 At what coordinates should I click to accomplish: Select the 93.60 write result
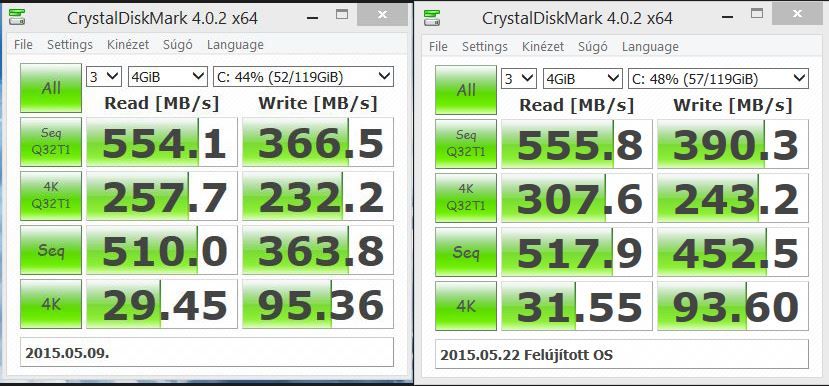(733, 306)
